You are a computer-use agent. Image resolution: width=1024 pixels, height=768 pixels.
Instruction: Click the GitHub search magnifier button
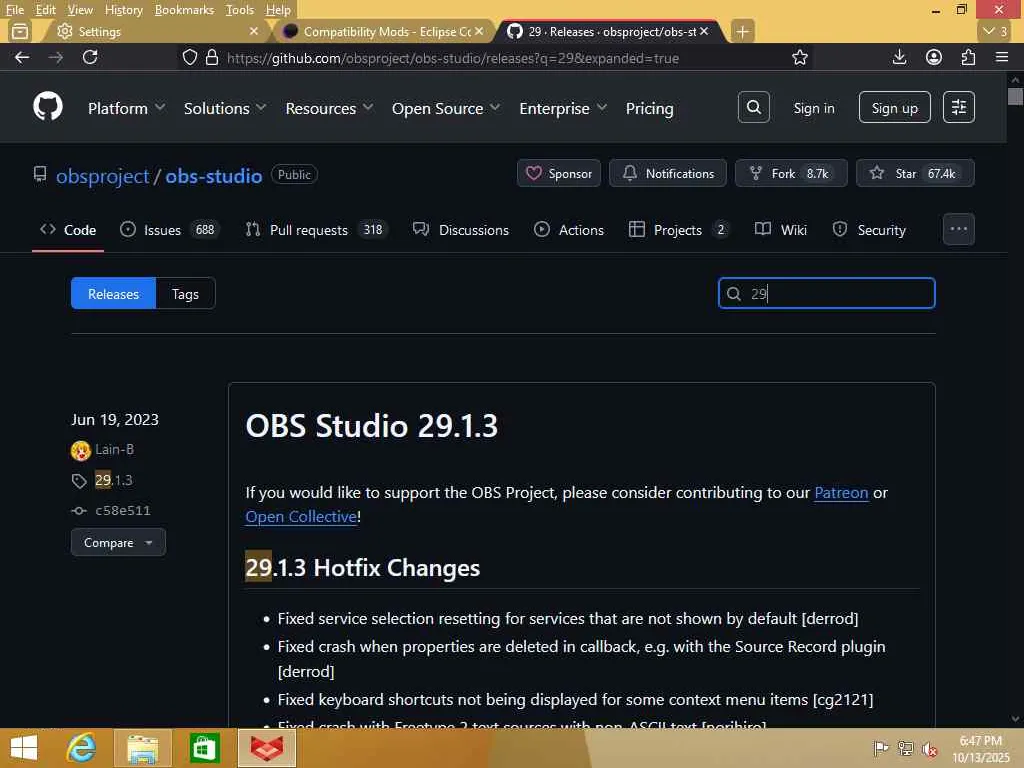[x=754, y=107]
